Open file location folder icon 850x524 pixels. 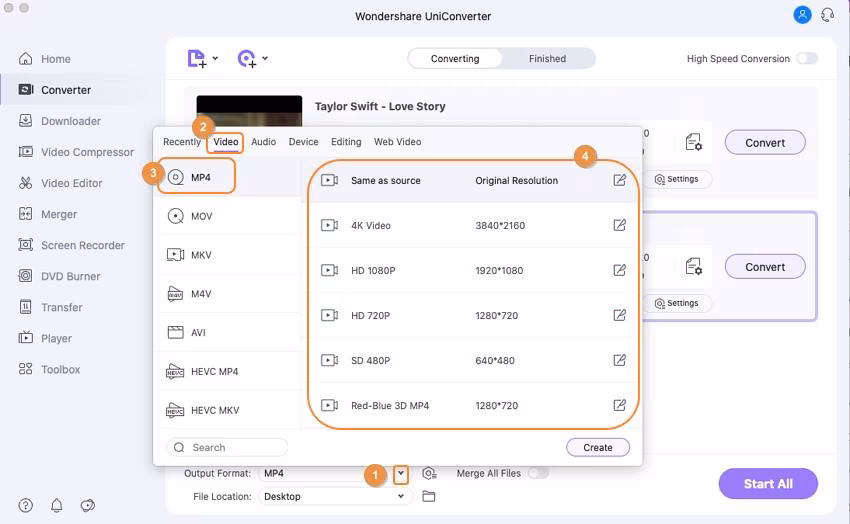point(429,496)
